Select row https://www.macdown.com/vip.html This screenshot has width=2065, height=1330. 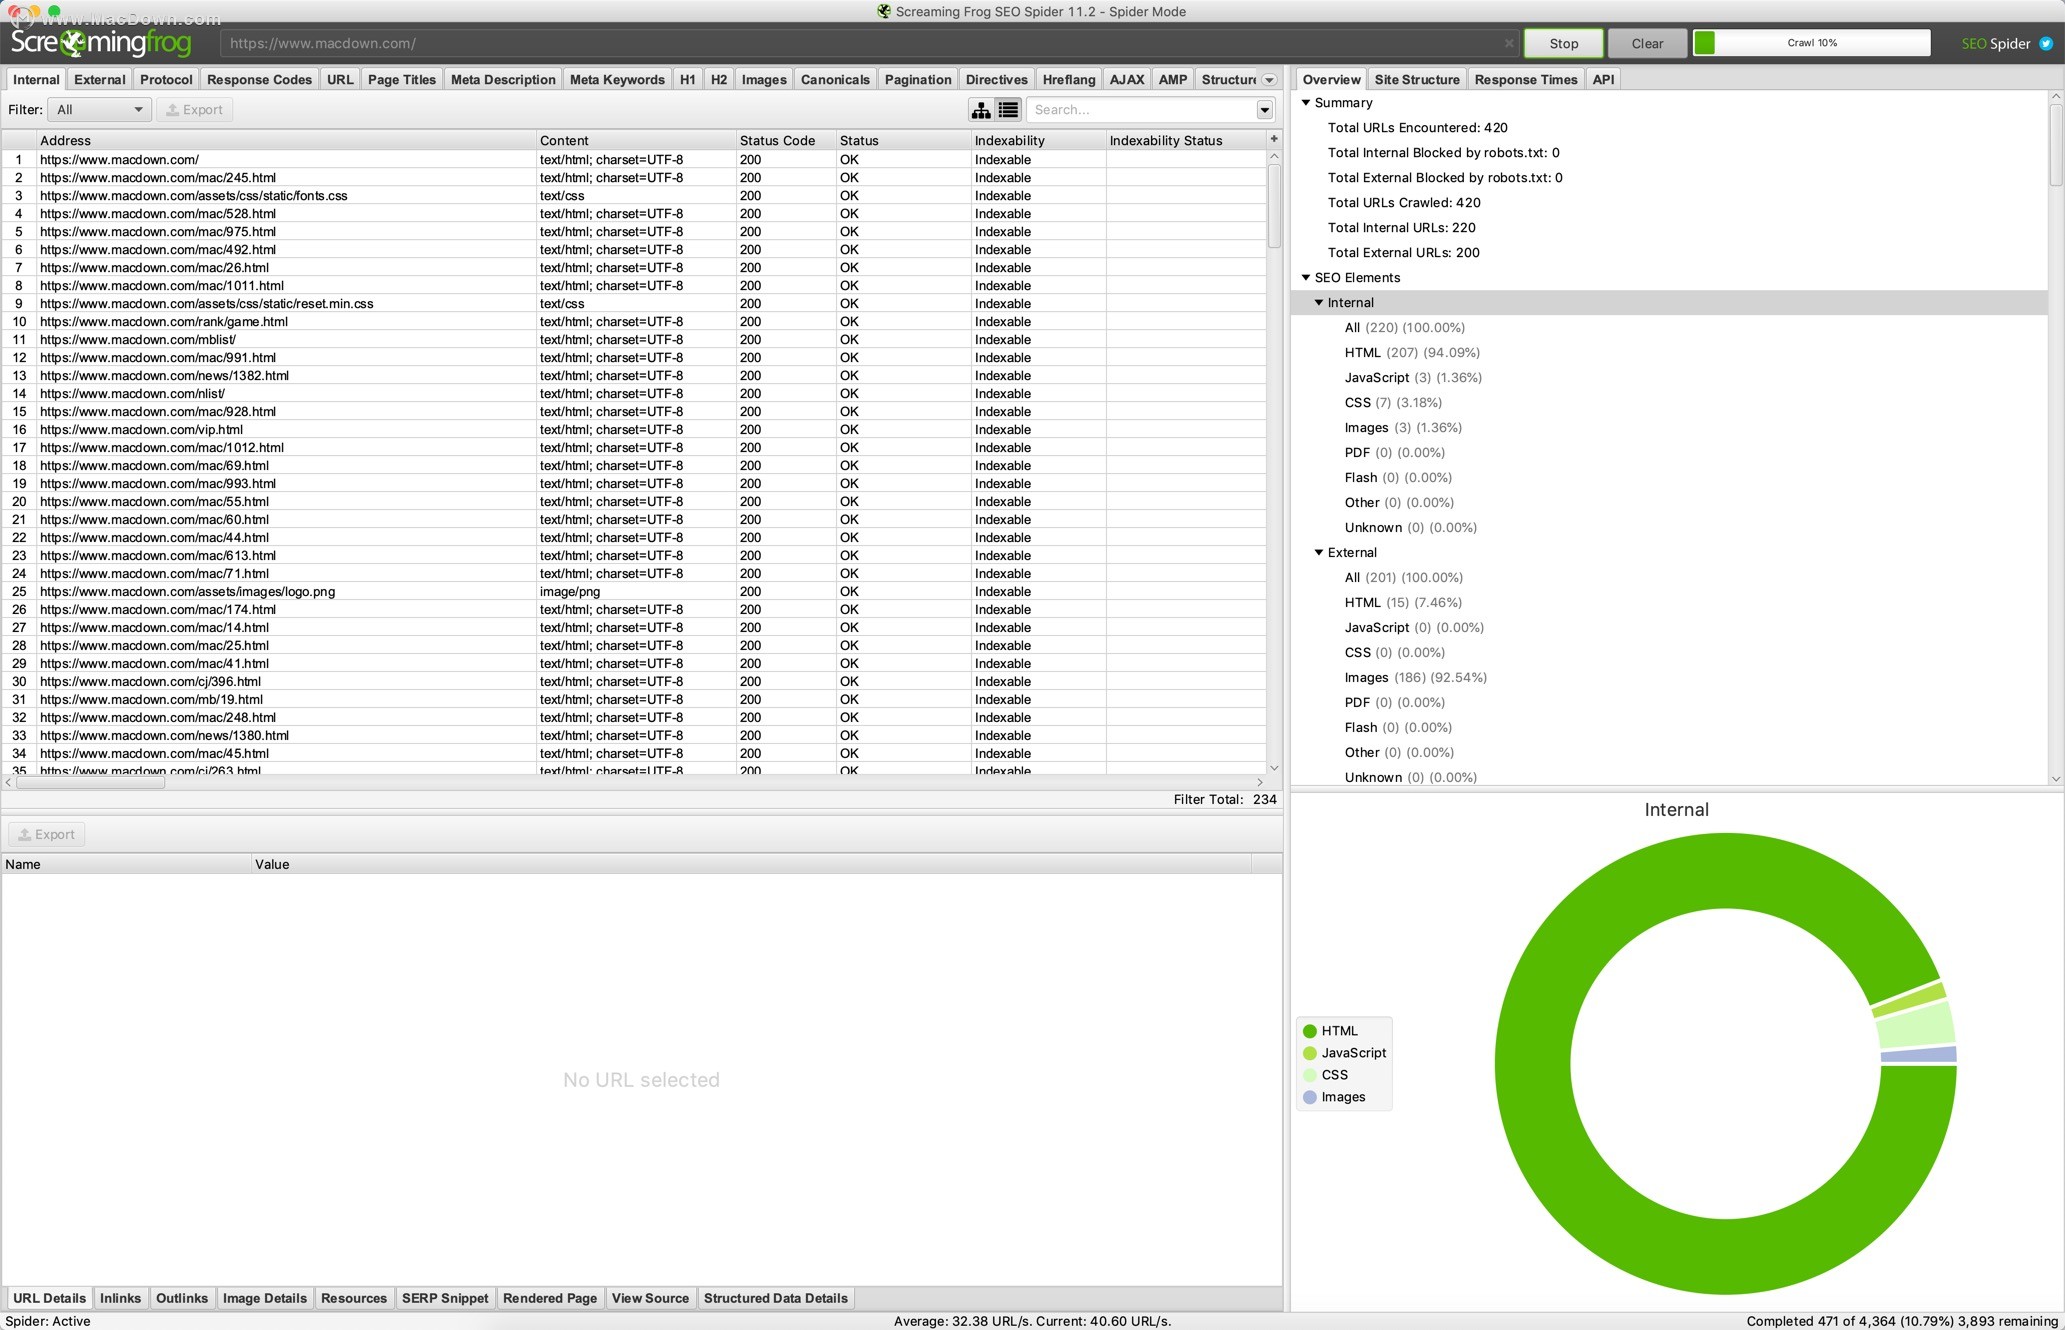(x=635, y=430)
